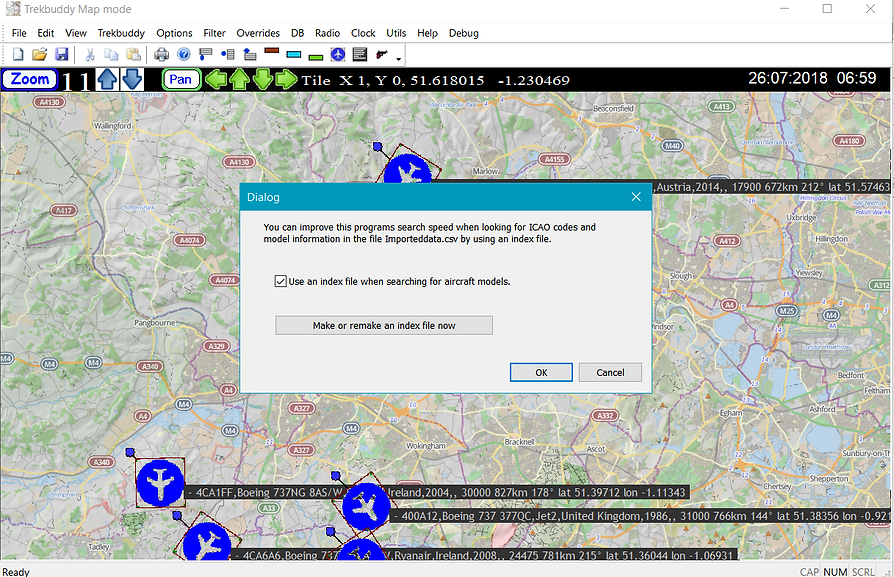
Task: Click the Austria 2014 aircraft label
Action: (771, 186)
